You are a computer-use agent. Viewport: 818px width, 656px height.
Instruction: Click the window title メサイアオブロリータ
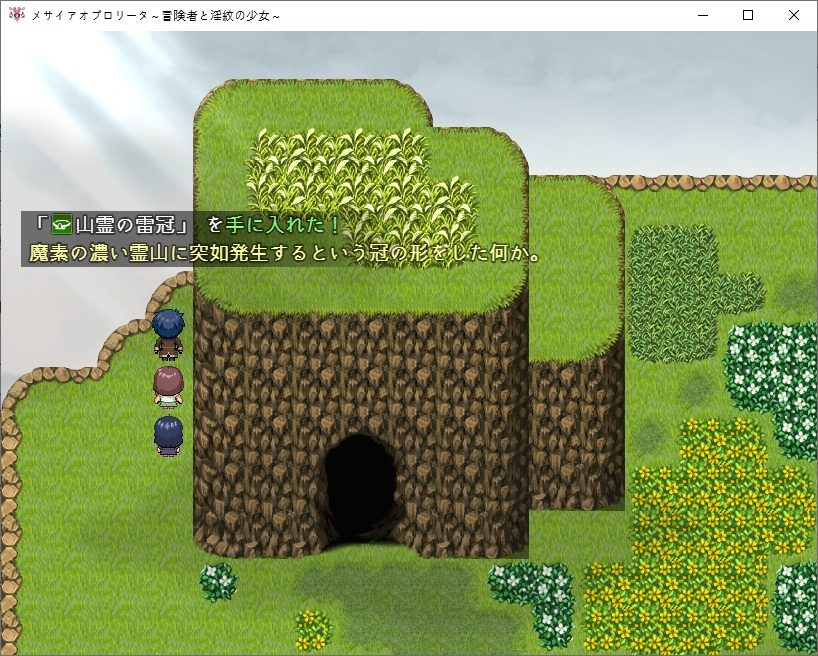(155, 16)
